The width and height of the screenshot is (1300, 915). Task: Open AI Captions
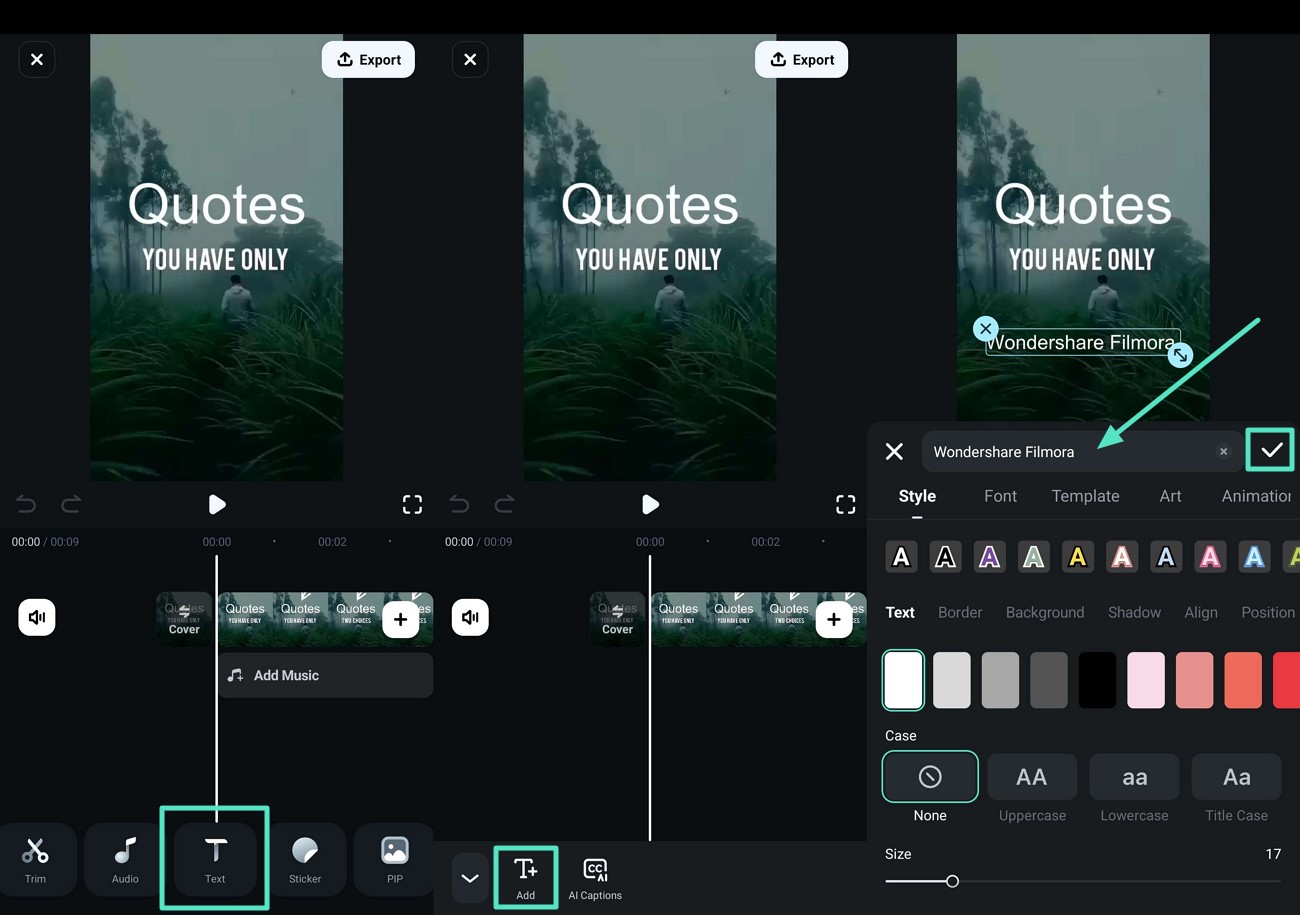595,878
